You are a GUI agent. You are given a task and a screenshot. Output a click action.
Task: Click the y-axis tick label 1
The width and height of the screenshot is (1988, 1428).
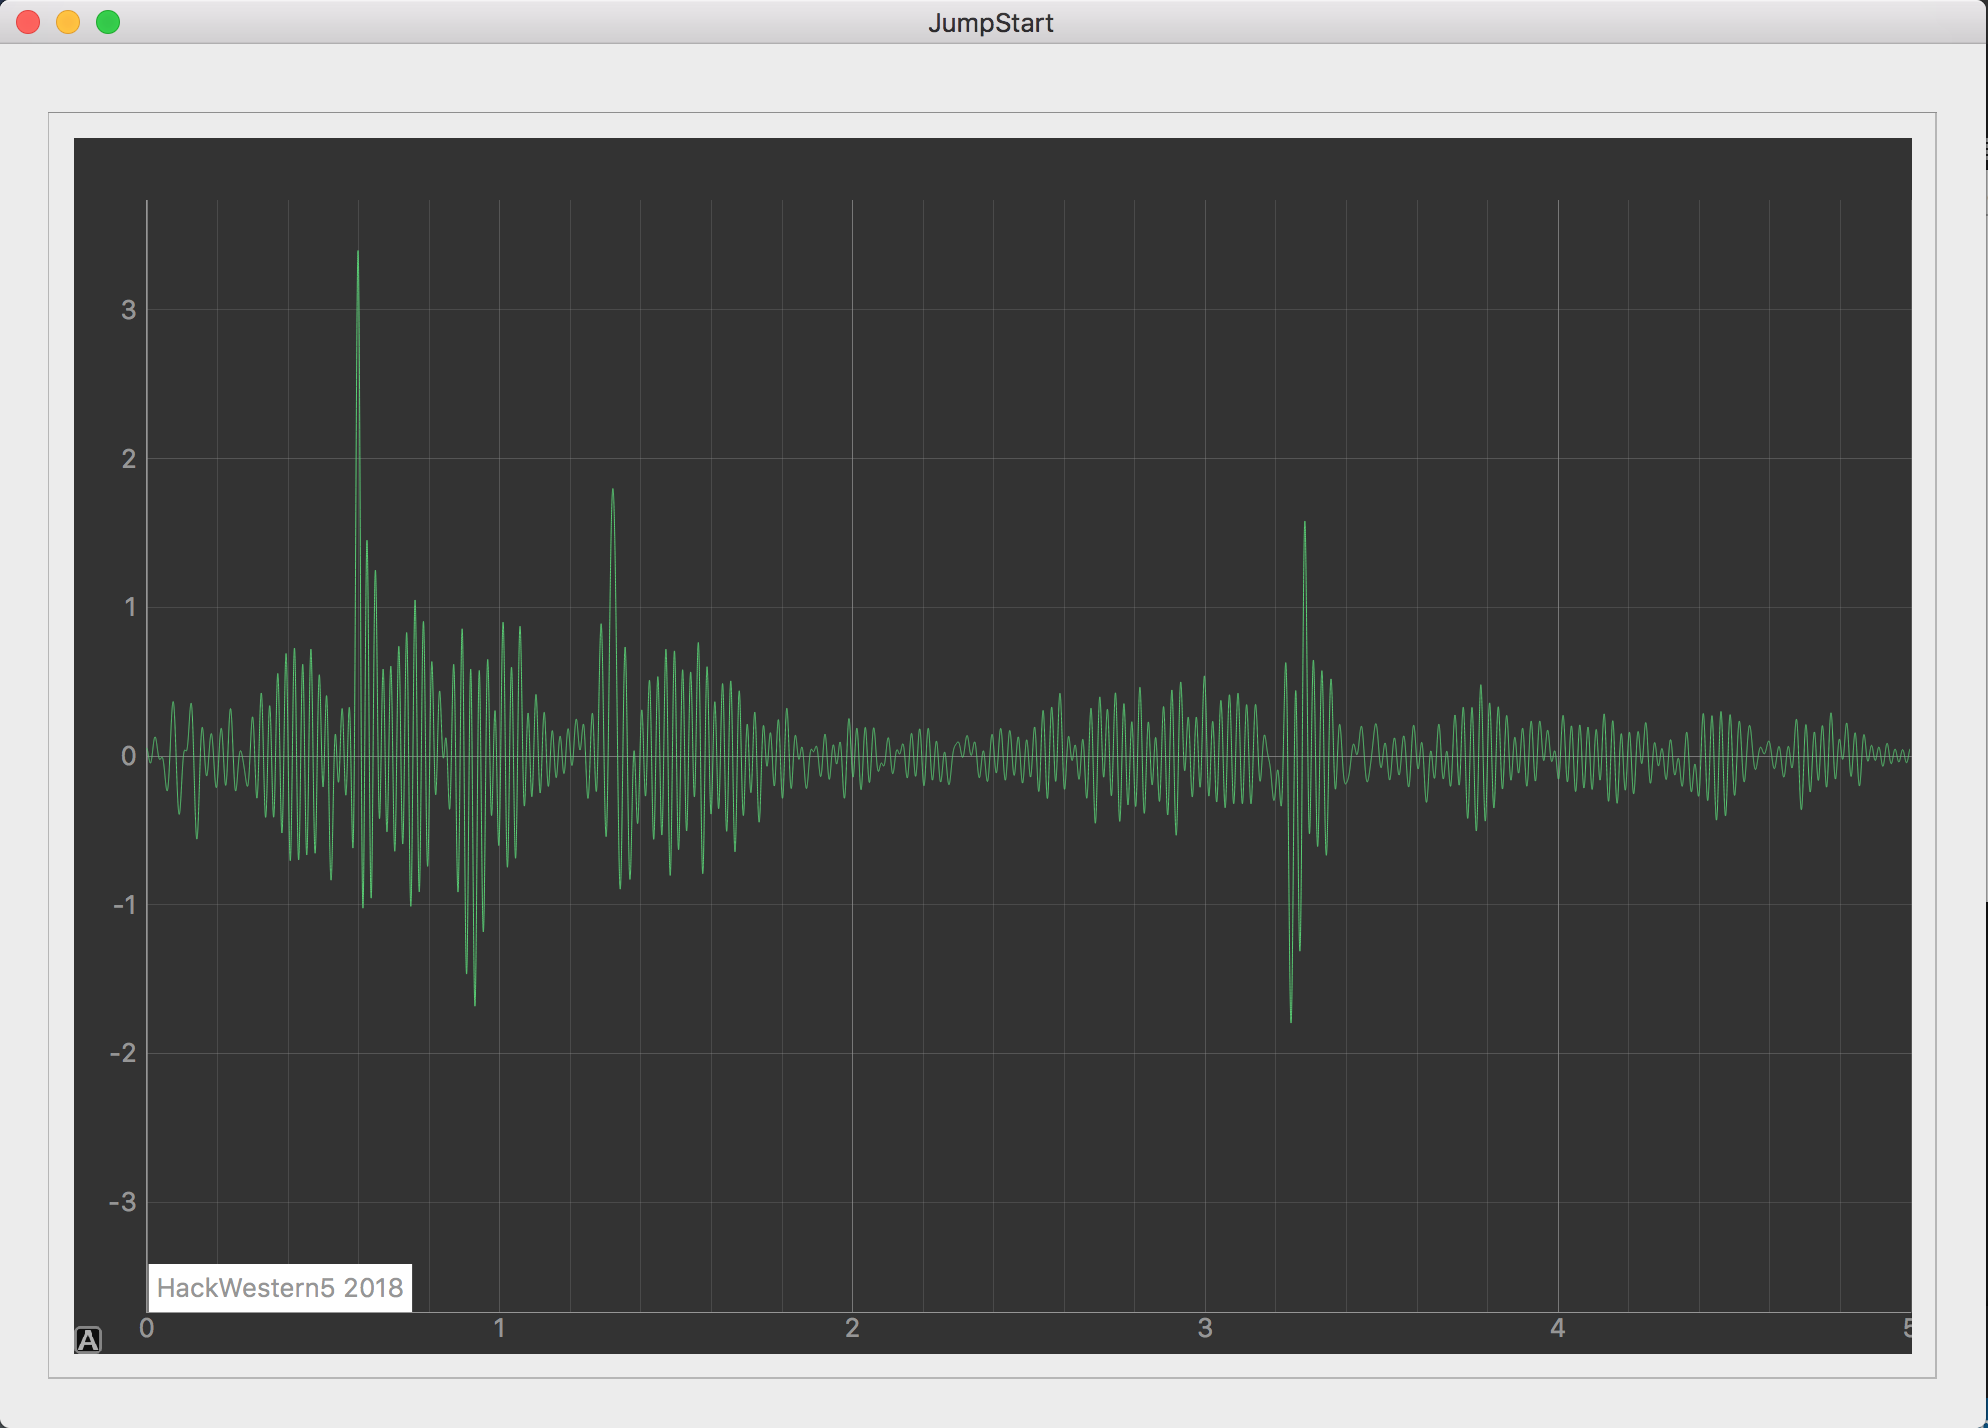coord(129,607)
